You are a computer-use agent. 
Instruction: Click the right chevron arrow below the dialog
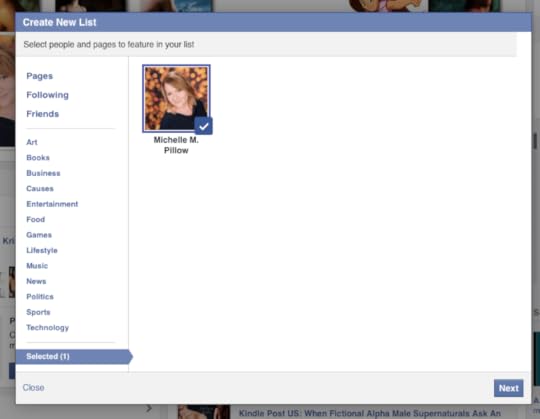[149, 409]
